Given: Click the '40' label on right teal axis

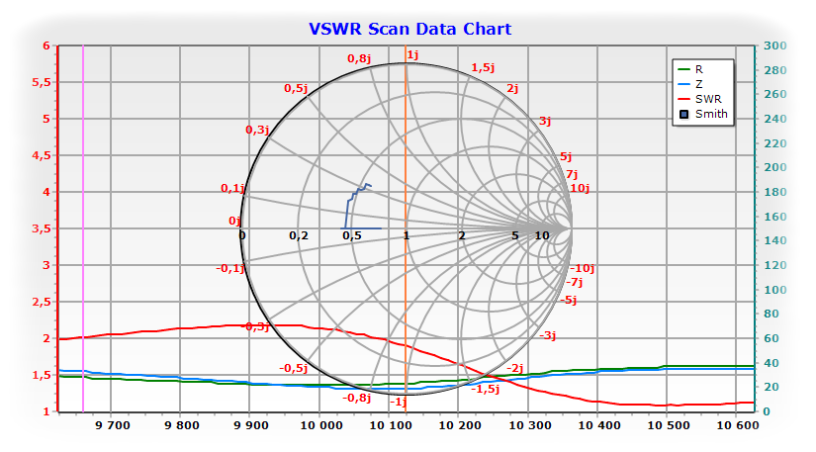Looking at the screenshot, I should pyautogui.click(x=771, y=363).
